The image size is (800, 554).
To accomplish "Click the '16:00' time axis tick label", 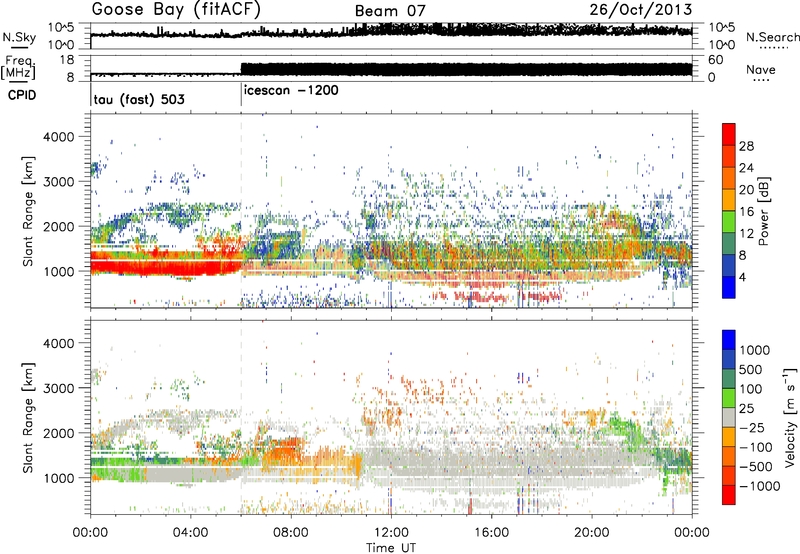I will coord(491,533).
